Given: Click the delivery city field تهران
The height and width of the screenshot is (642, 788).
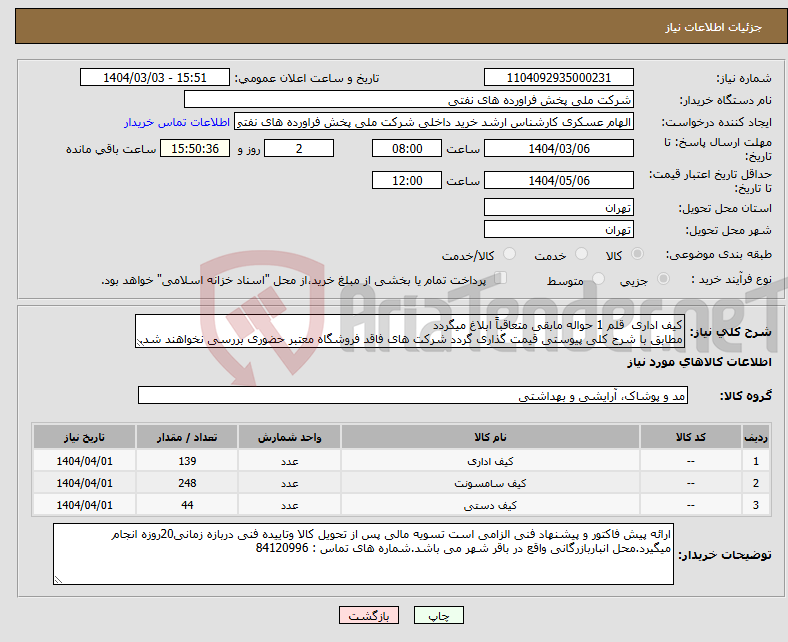Looking at the screenshot, I should [x=558, y=229].
